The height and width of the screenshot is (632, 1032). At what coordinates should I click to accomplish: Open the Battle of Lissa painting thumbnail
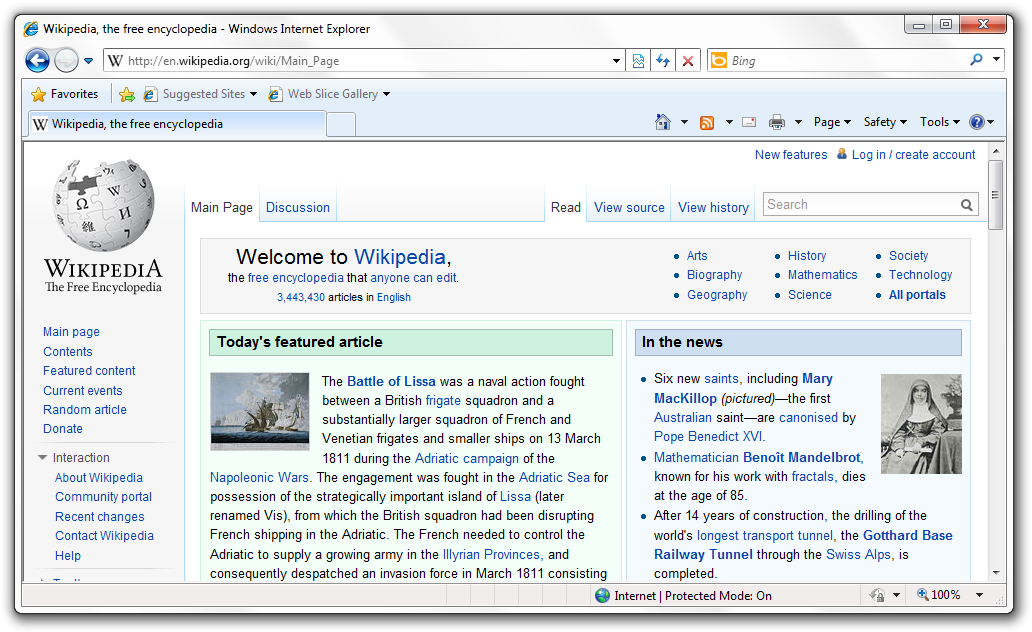(x=259, y=411)
